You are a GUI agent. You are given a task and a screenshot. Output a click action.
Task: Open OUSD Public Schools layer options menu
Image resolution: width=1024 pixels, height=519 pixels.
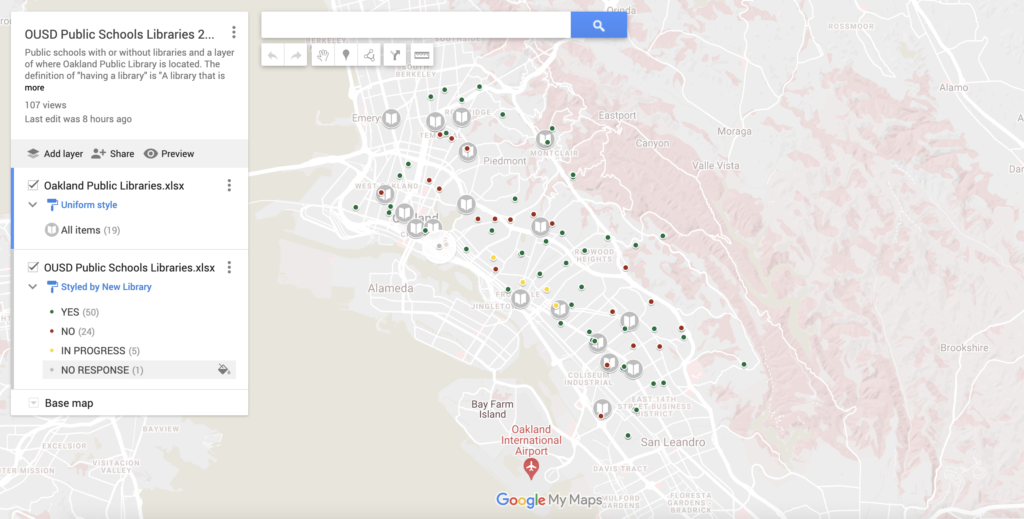click(x=229, y=267)
